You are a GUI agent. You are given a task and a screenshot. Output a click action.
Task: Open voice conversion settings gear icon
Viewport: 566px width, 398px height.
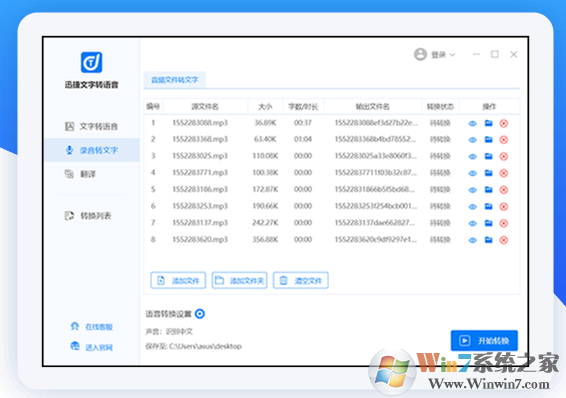coord(200,314)
